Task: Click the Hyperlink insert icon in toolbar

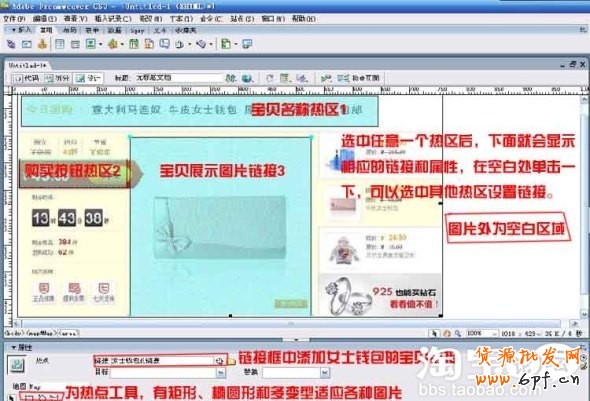Action: (x=11, y=44)
